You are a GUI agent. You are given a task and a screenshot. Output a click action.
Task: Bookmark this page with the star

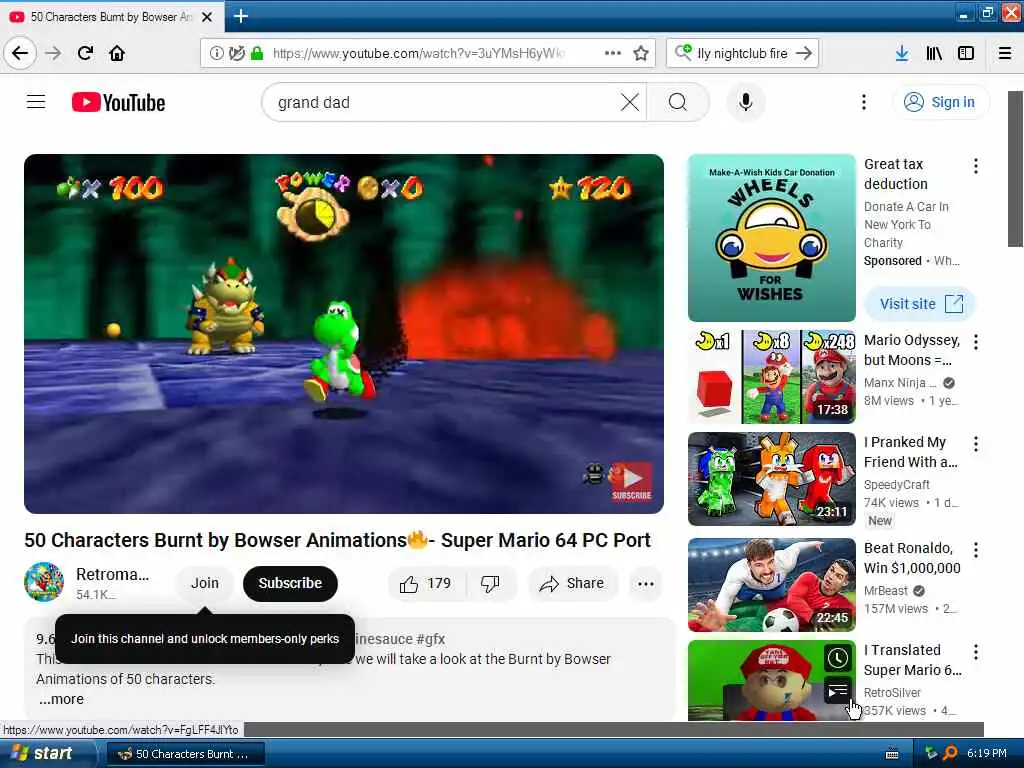(641, 53)
